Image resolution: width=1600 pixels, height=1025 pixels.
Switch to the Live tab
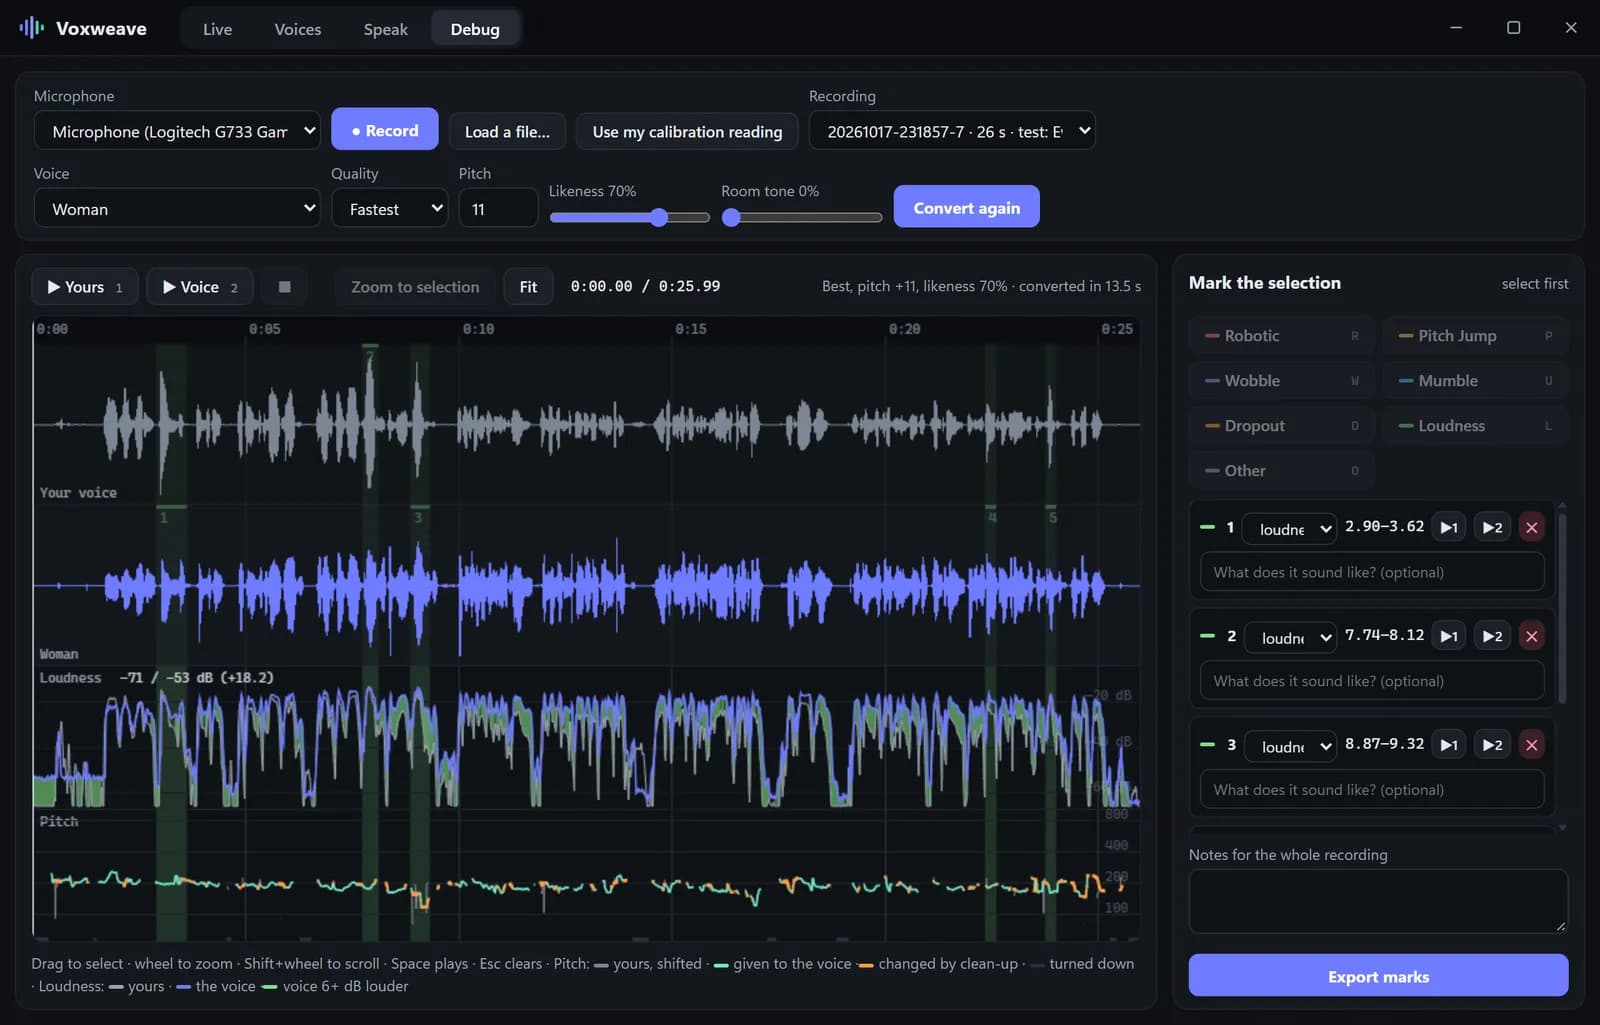217,29
